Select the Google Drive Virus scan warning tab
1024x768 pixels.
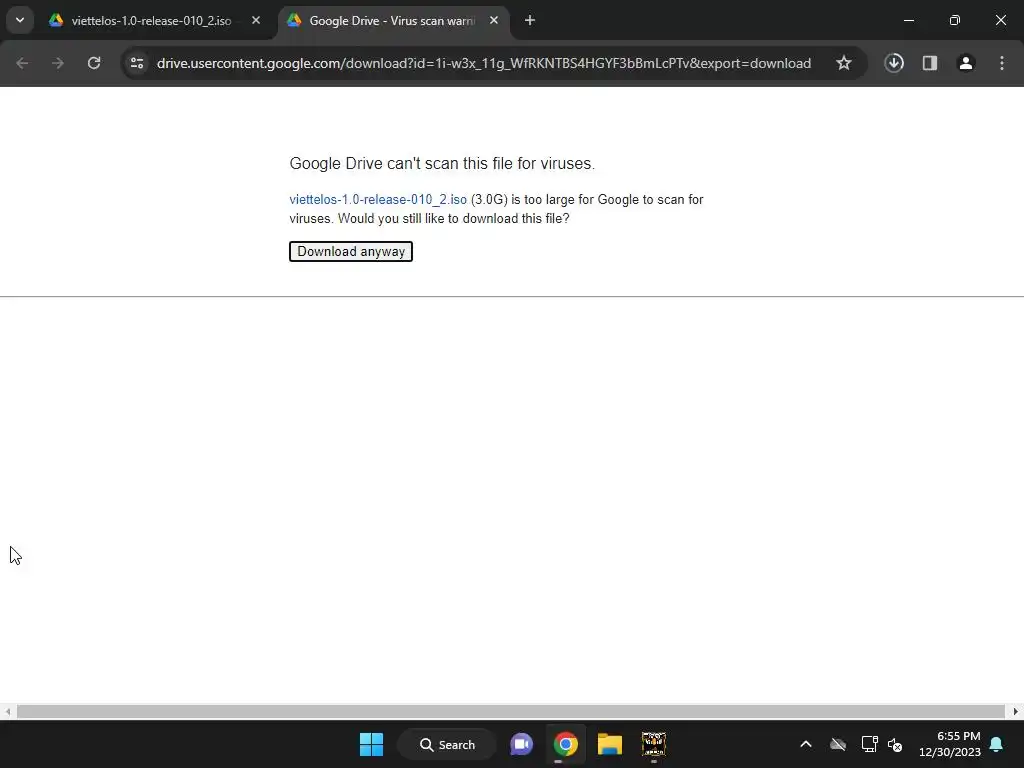coord(392,21)
